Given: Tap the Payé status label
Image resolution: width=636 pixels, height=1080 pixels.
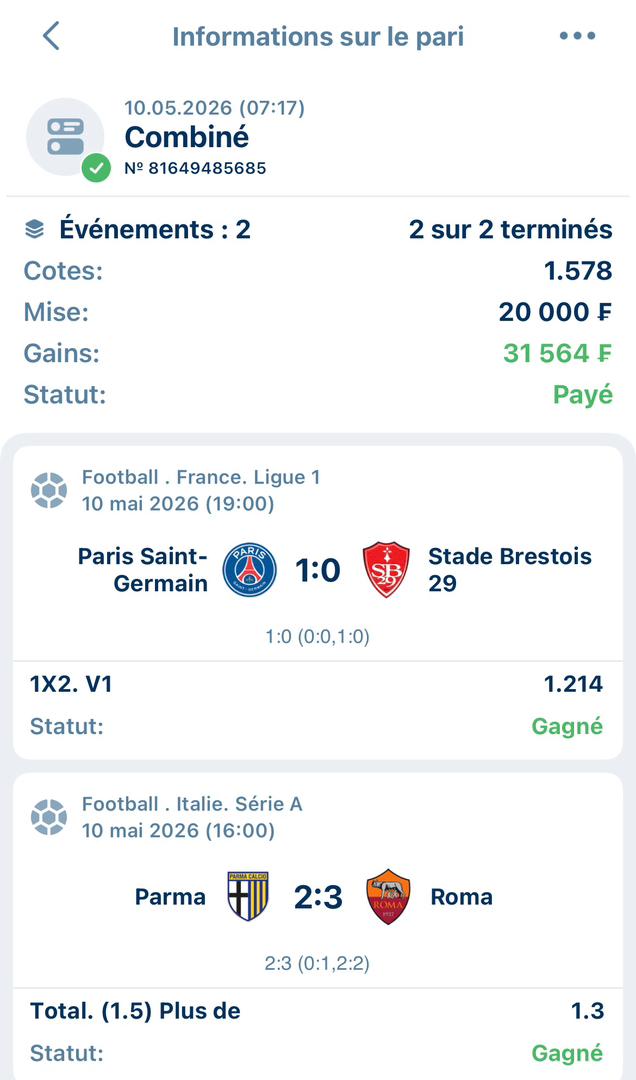Looking at the screenshot, I should point(583,395).
